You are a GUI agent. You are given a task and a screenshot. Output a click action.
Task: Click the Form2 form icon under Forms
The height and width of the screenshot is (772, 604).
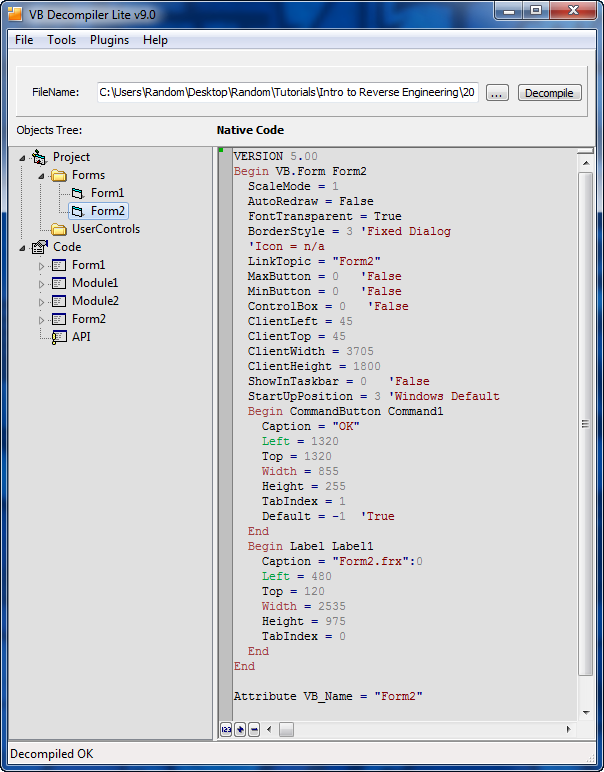click(78, 211)
